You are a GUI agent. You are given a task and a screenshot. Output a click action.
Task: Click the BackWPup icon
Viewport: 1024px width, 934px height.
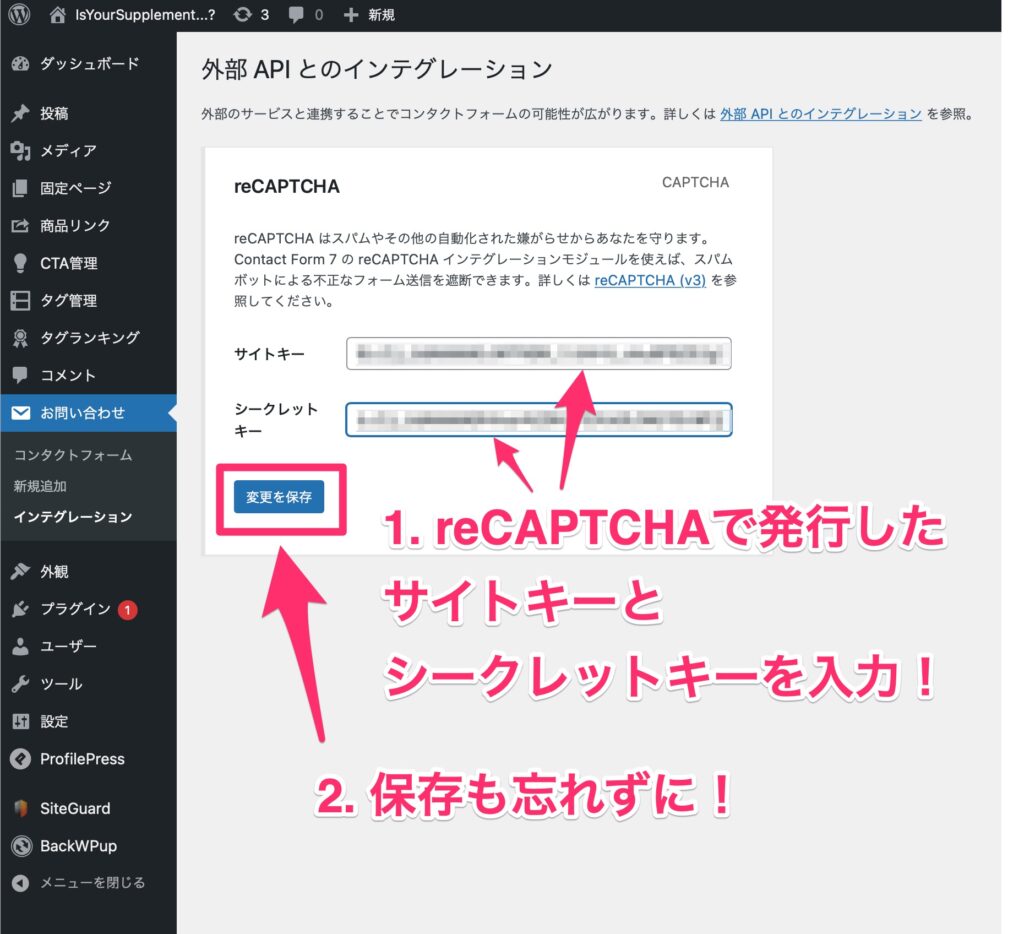22,846
